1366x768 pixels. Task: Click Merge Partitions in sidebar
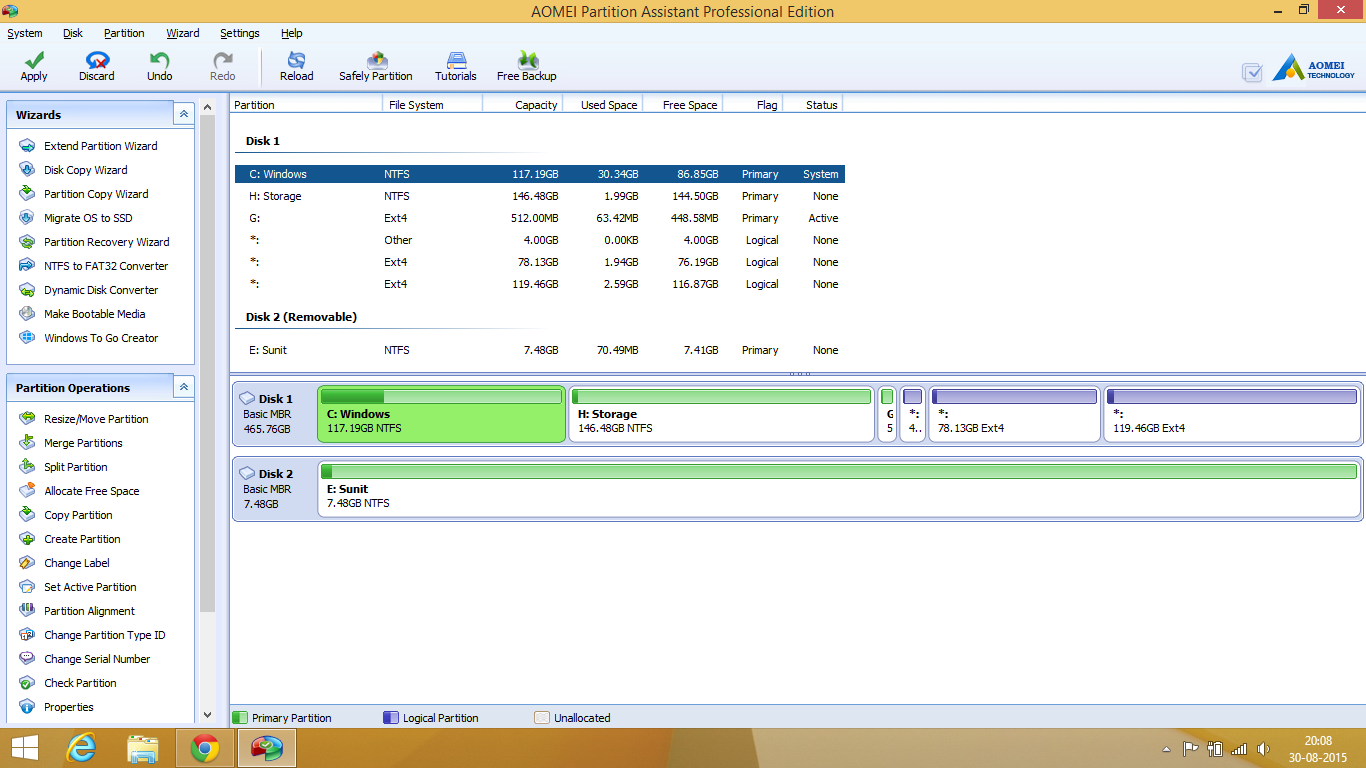coord(83,443)
